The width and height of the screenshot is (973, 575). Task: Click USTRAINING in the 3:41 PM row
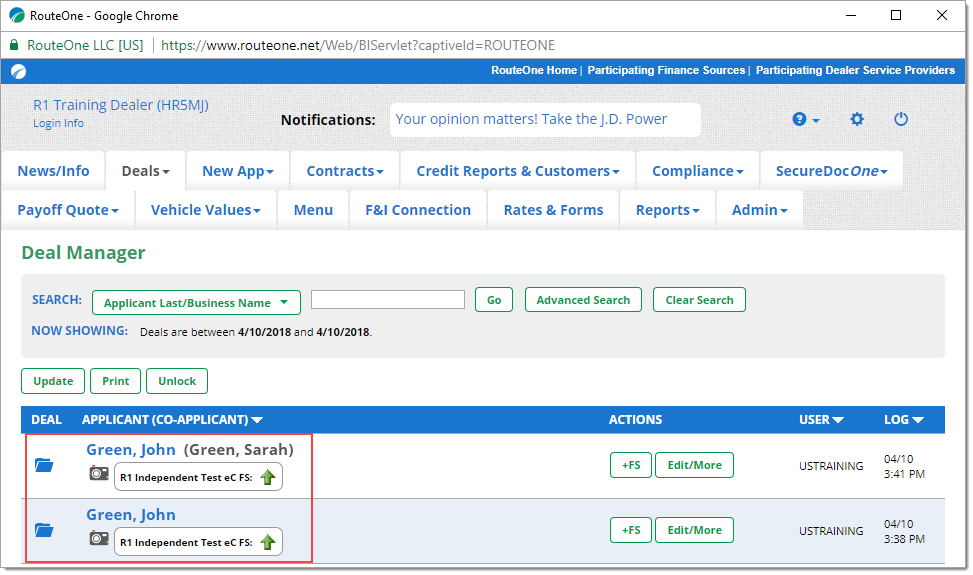pos(831,466)
